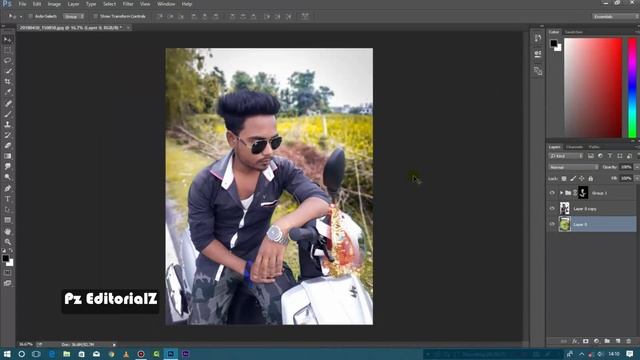Add a layer mask from Layers panel

[586, 341]
